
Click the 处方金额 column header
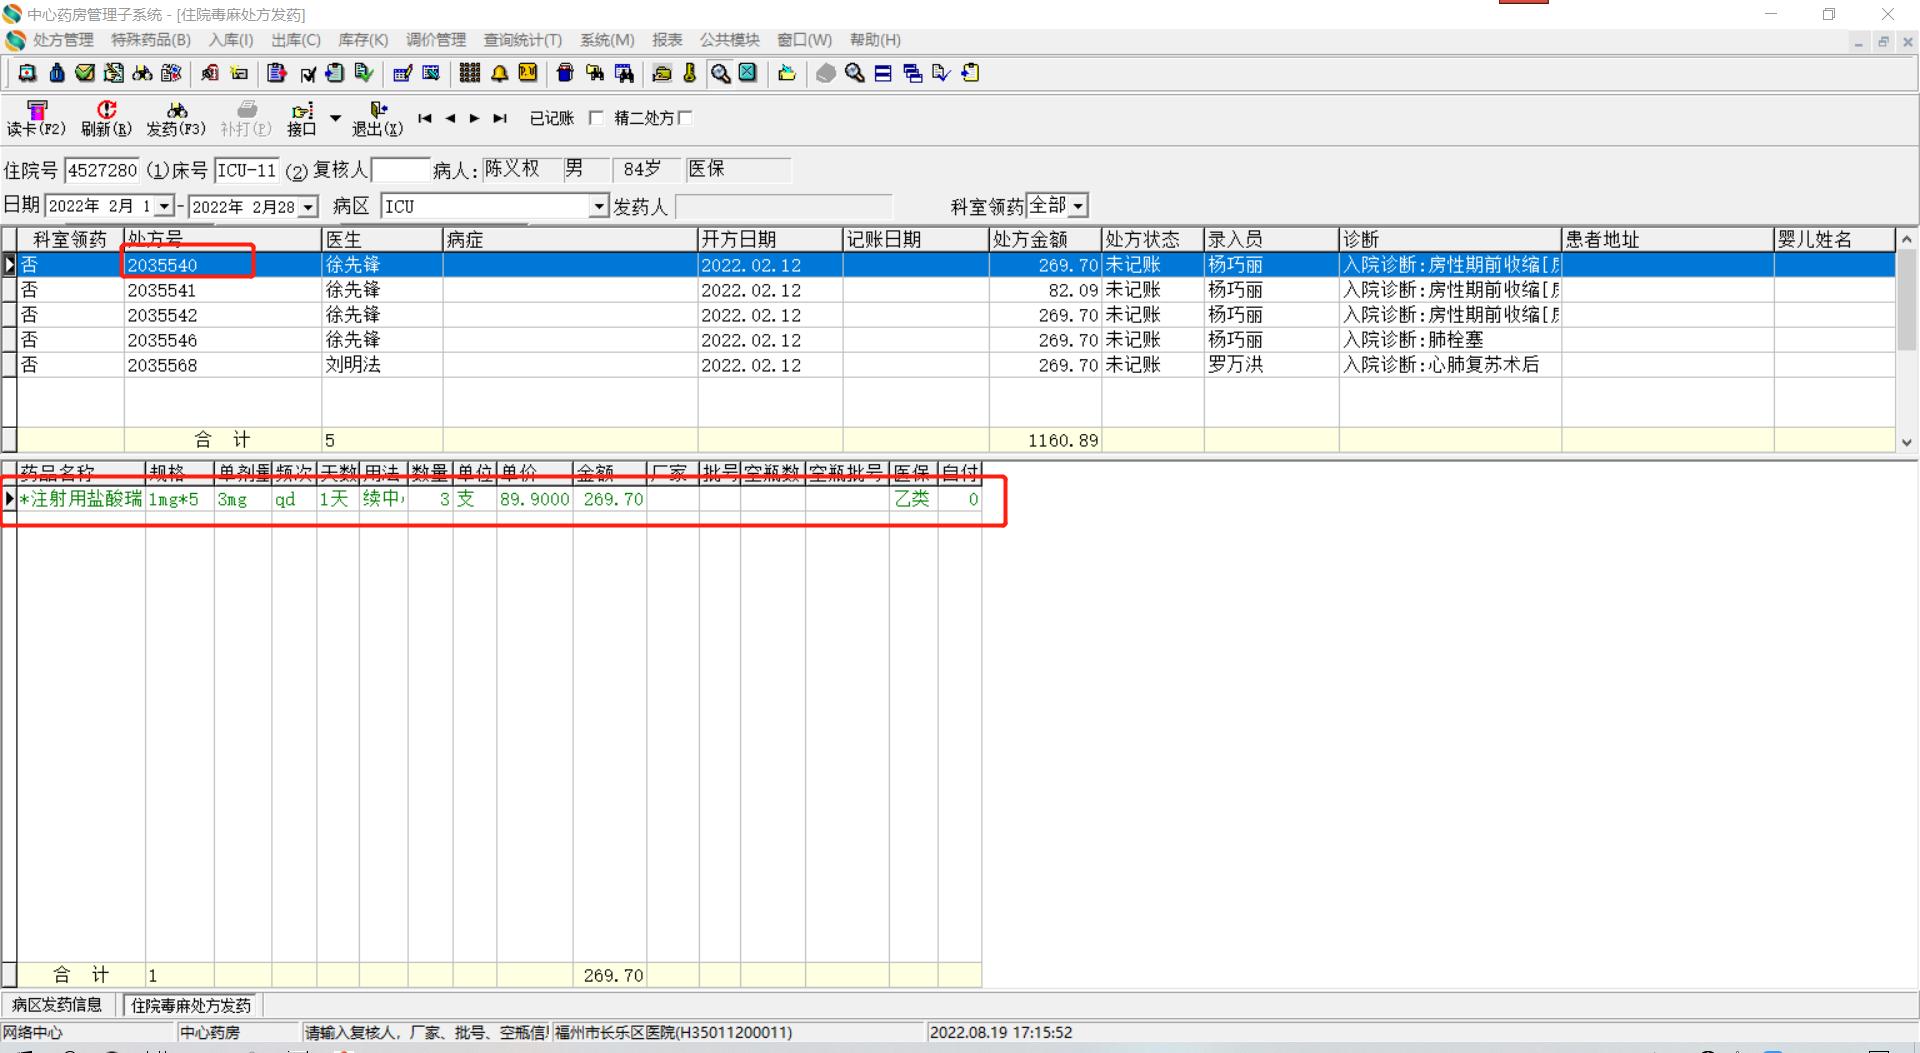tap(1045, 240)
